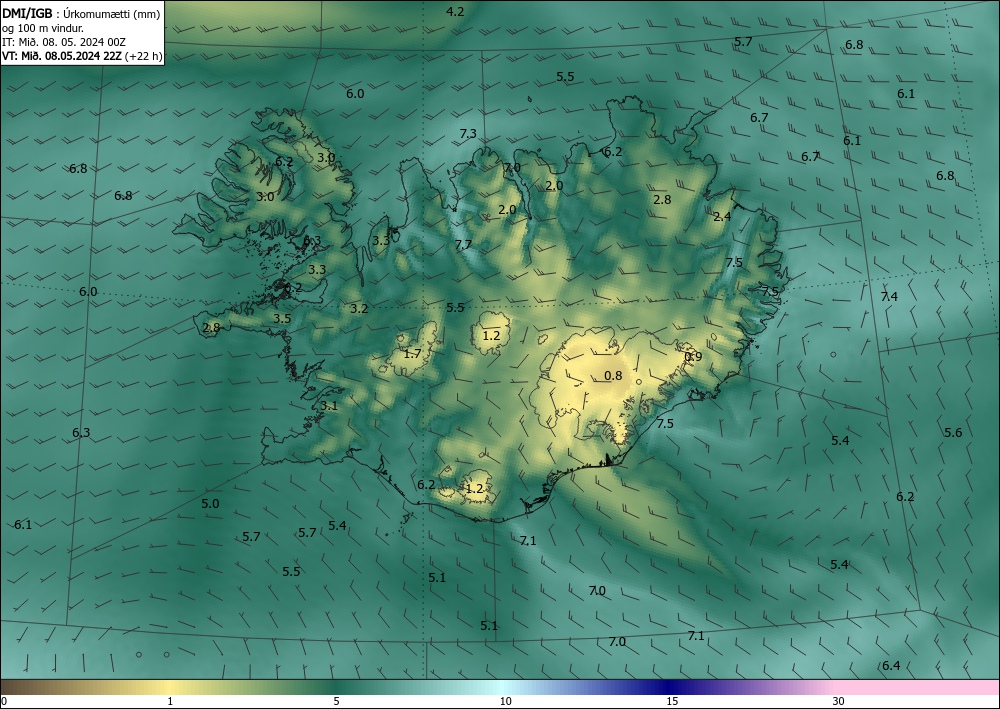This screenshot has height=709, width=1000.
Task: Pick the dark navy segment of the color scale
Action: (670, 687)
